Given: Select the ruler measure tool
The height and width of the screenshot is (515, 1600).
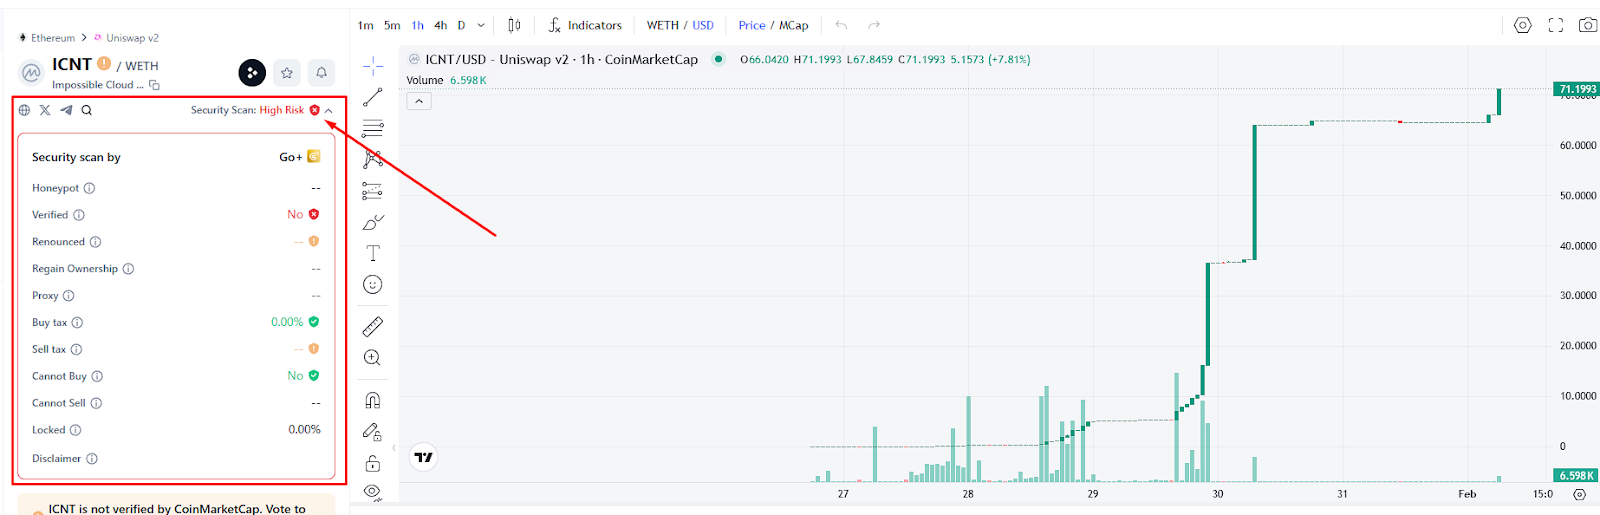Looking at the screenshot, I should click(x=373, y=326).
